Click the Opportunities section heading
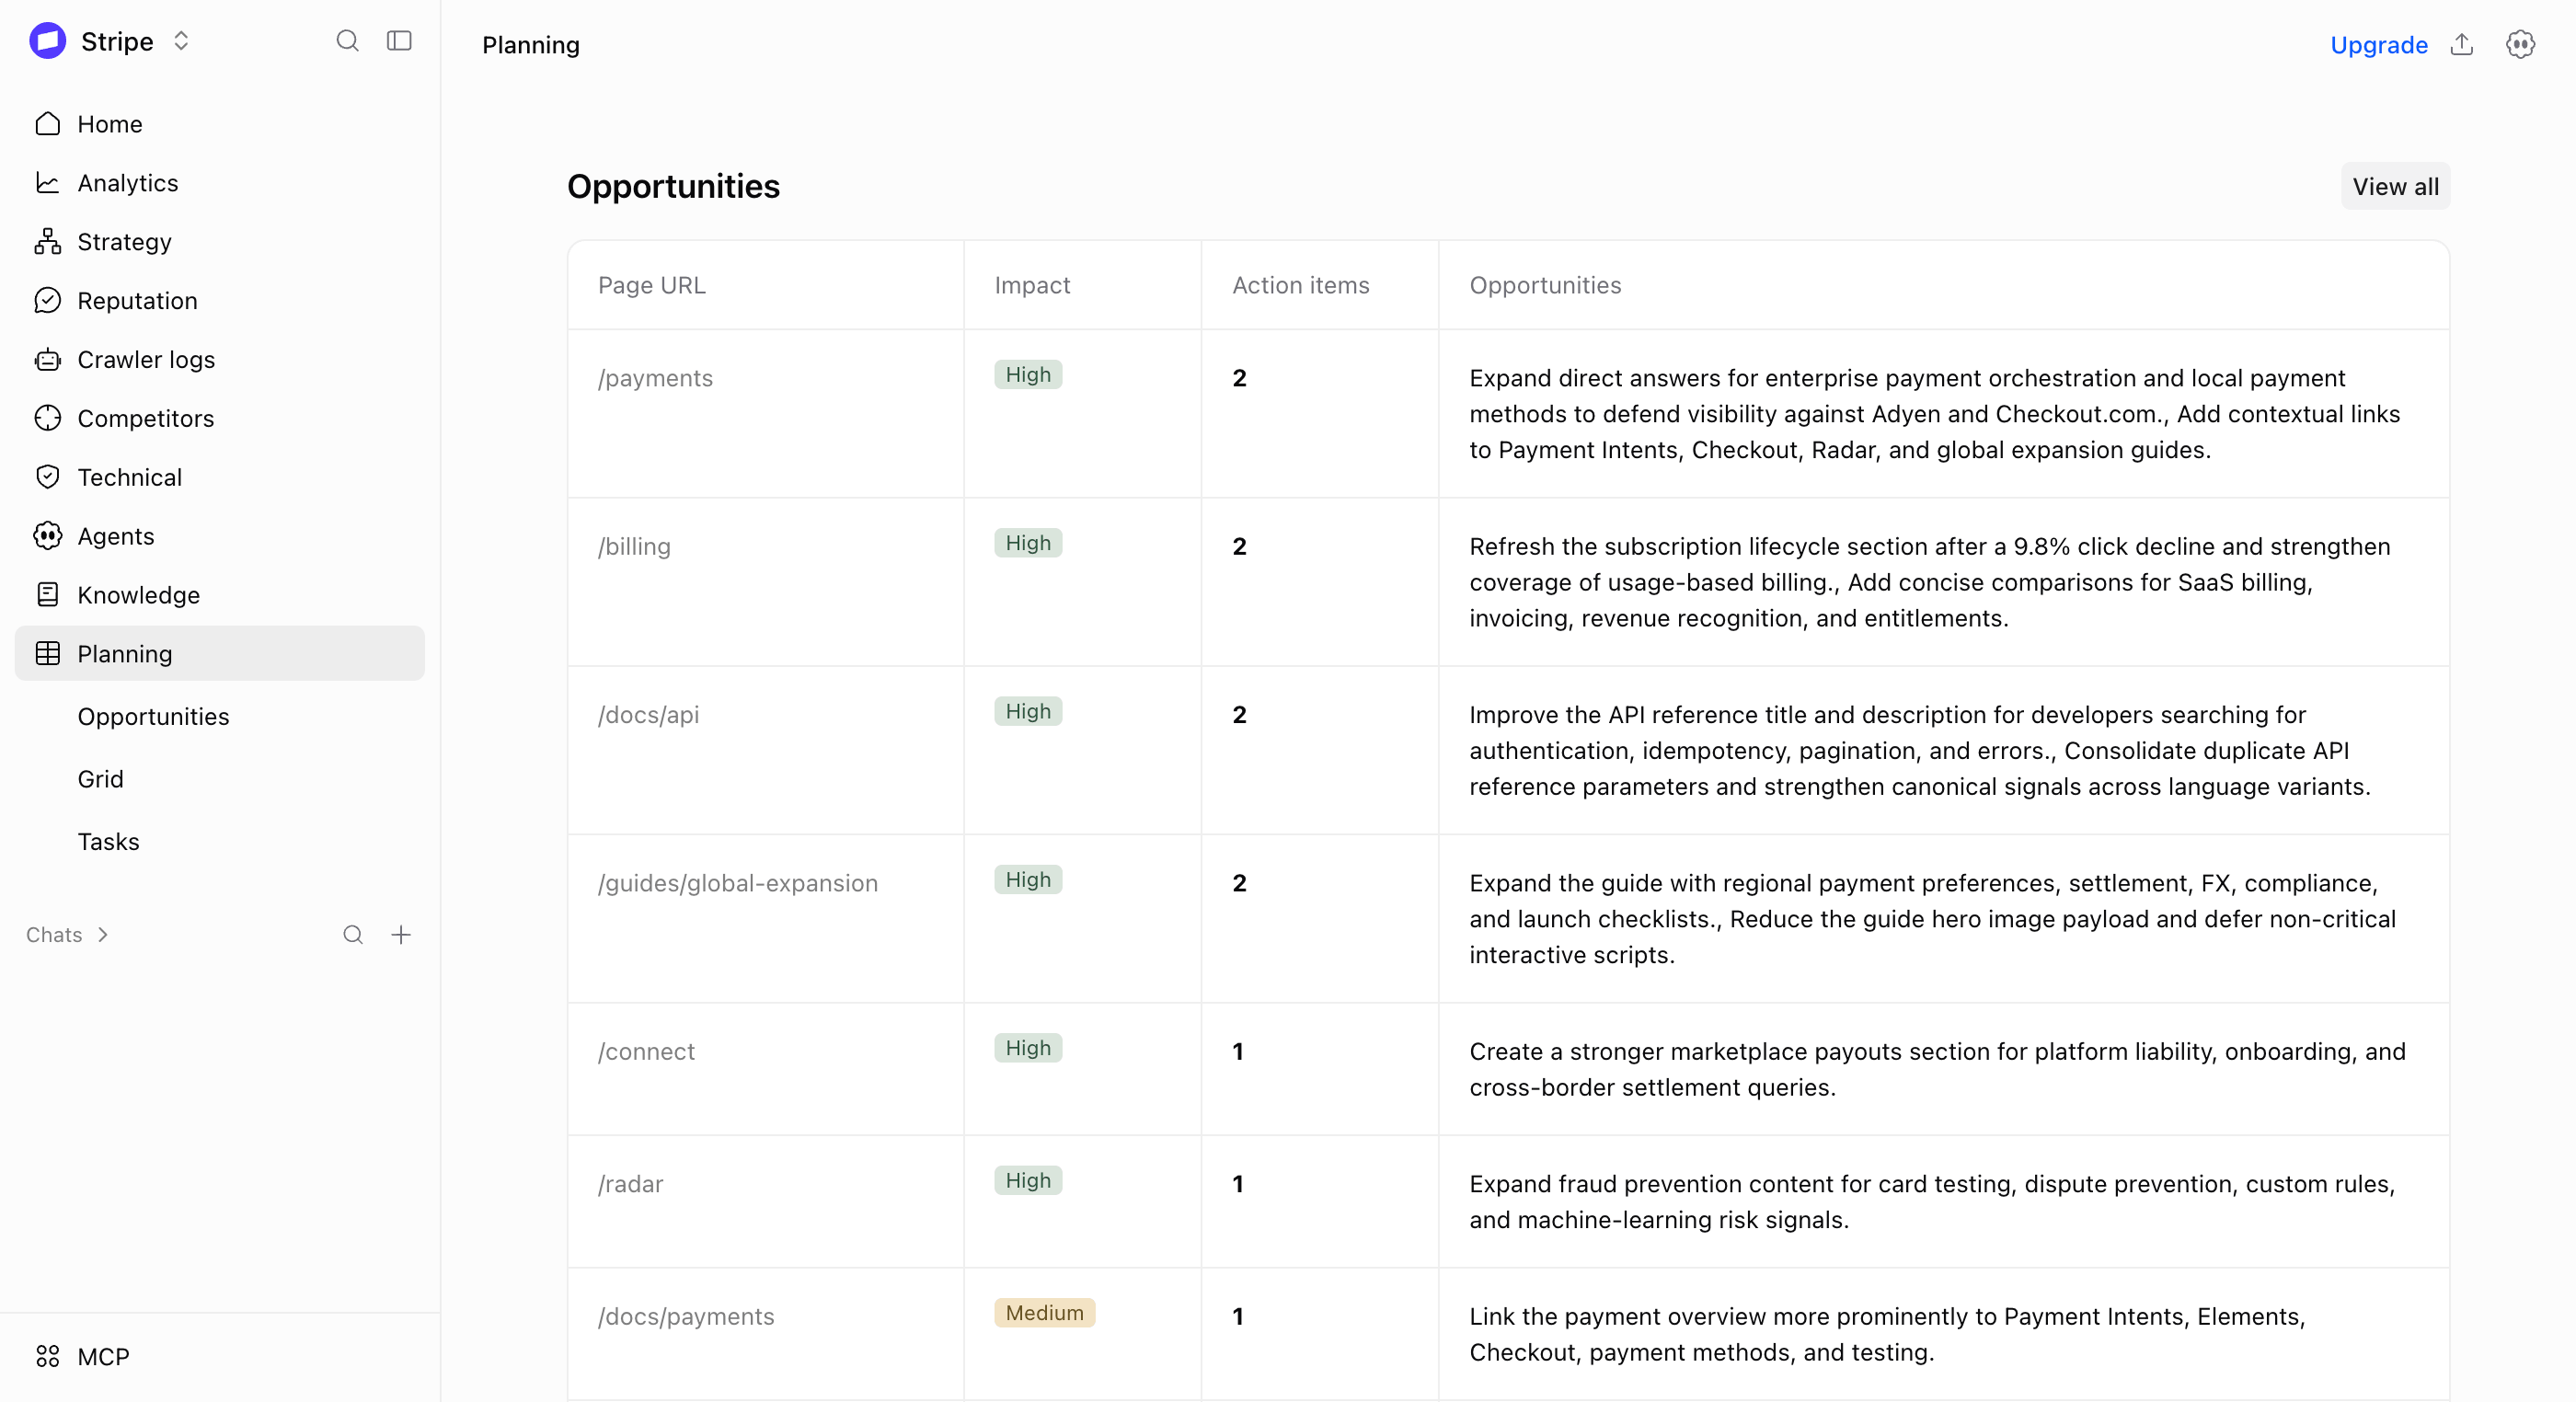Viewport: 2576px width, 1402px height. [673, 187]
